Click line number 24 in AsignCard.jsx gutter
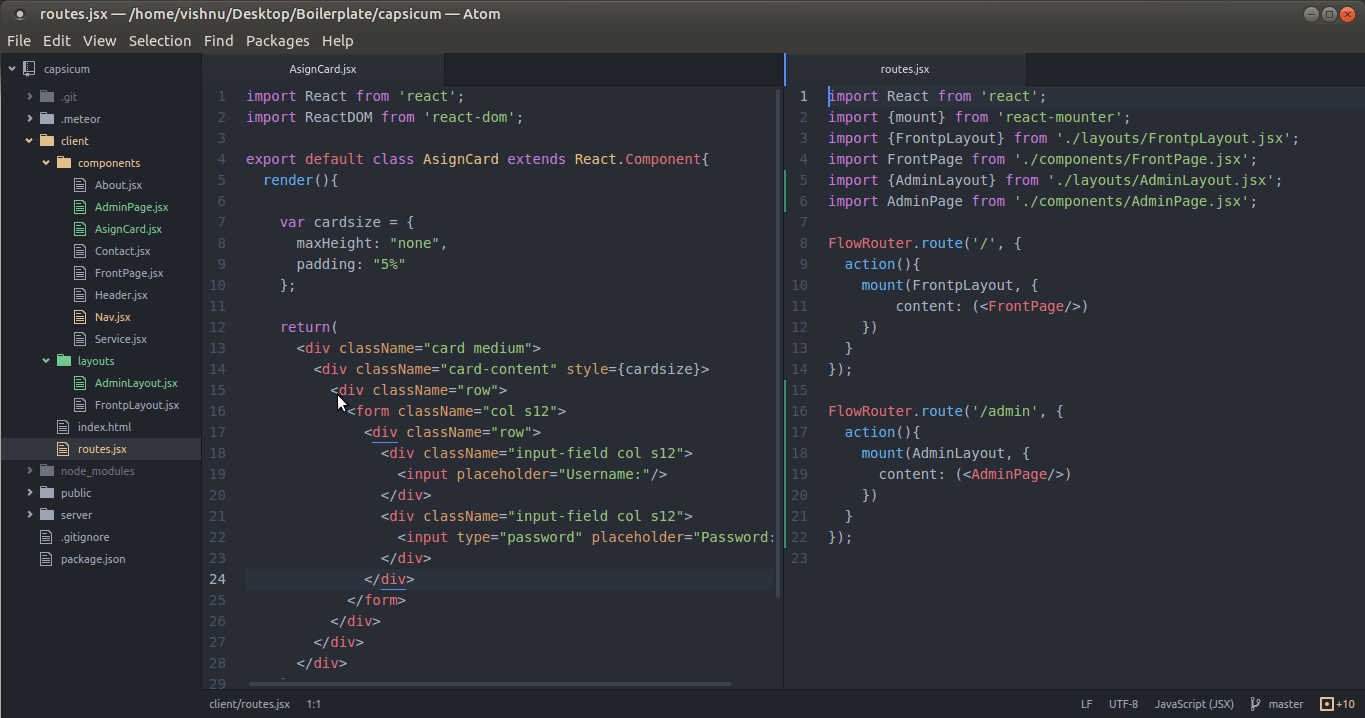This screenshot has height=718, width=1365. pos(217,579)
